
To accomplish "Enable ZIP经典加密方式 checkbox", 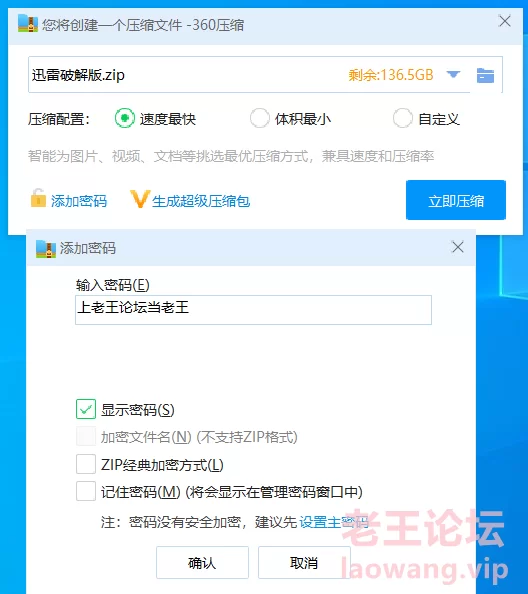I will pos(86,464).
